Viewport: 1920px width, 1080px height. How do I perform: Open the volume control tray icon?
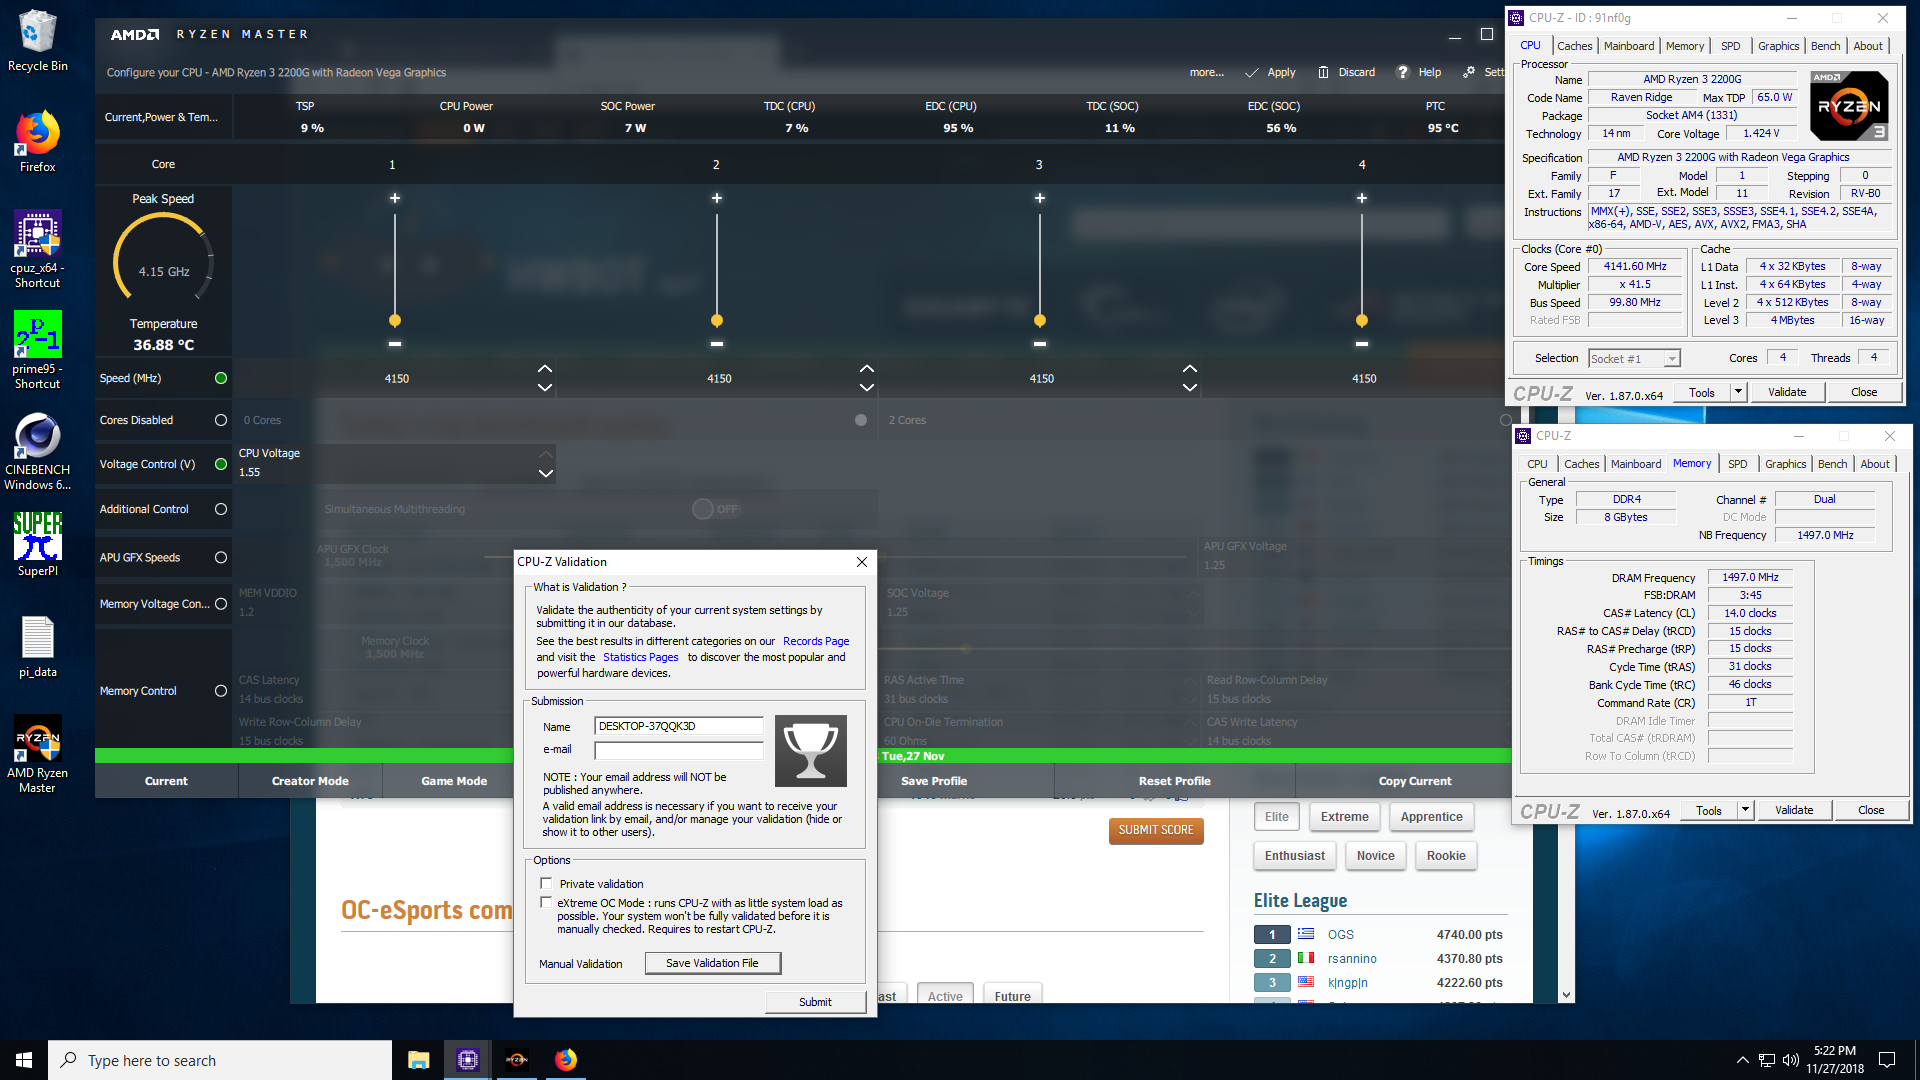pyautogui.click(x=1791, y=1060)
